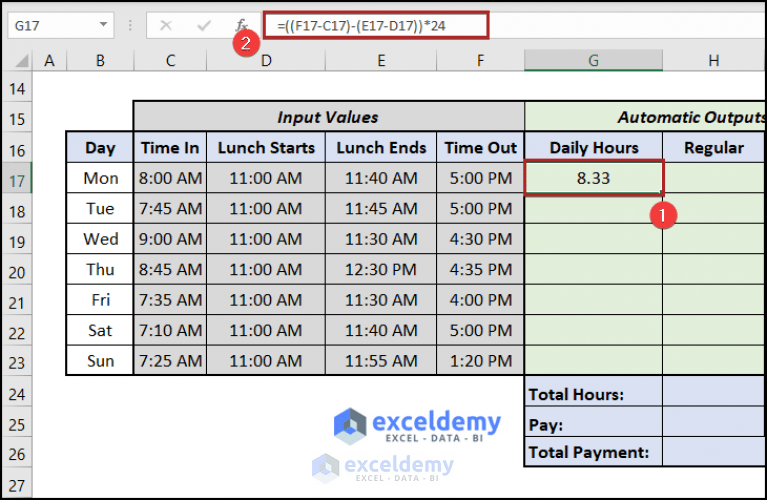Screen dimensions: 767x500
Task: Click Tue Lunch Ends 11:45 AM
Action: (x=381, y=208)
